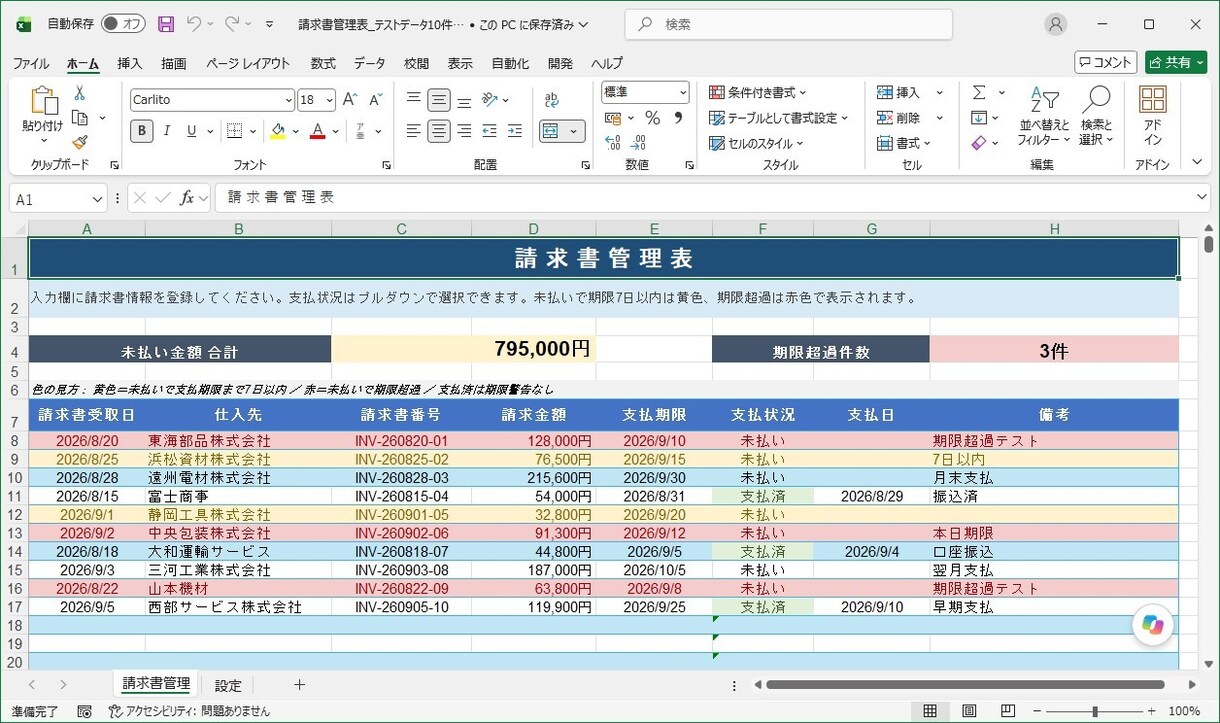Toggle Align Left
This screenshot has width=1220, height=723.
pyautogui.click(x=413, y=131)
